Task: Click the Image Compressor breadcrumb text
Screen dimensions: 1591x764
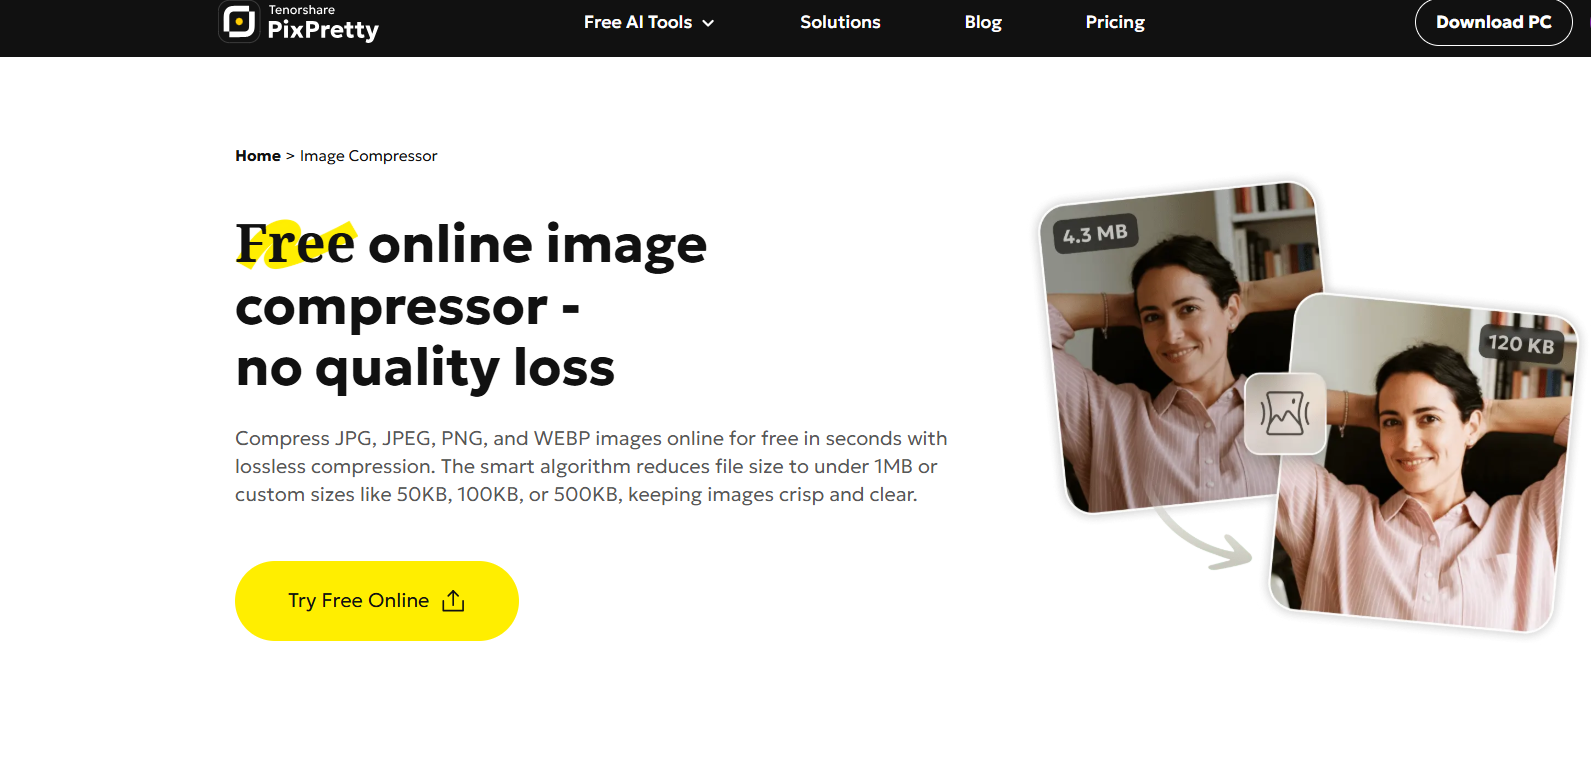Action: point(369,156)
